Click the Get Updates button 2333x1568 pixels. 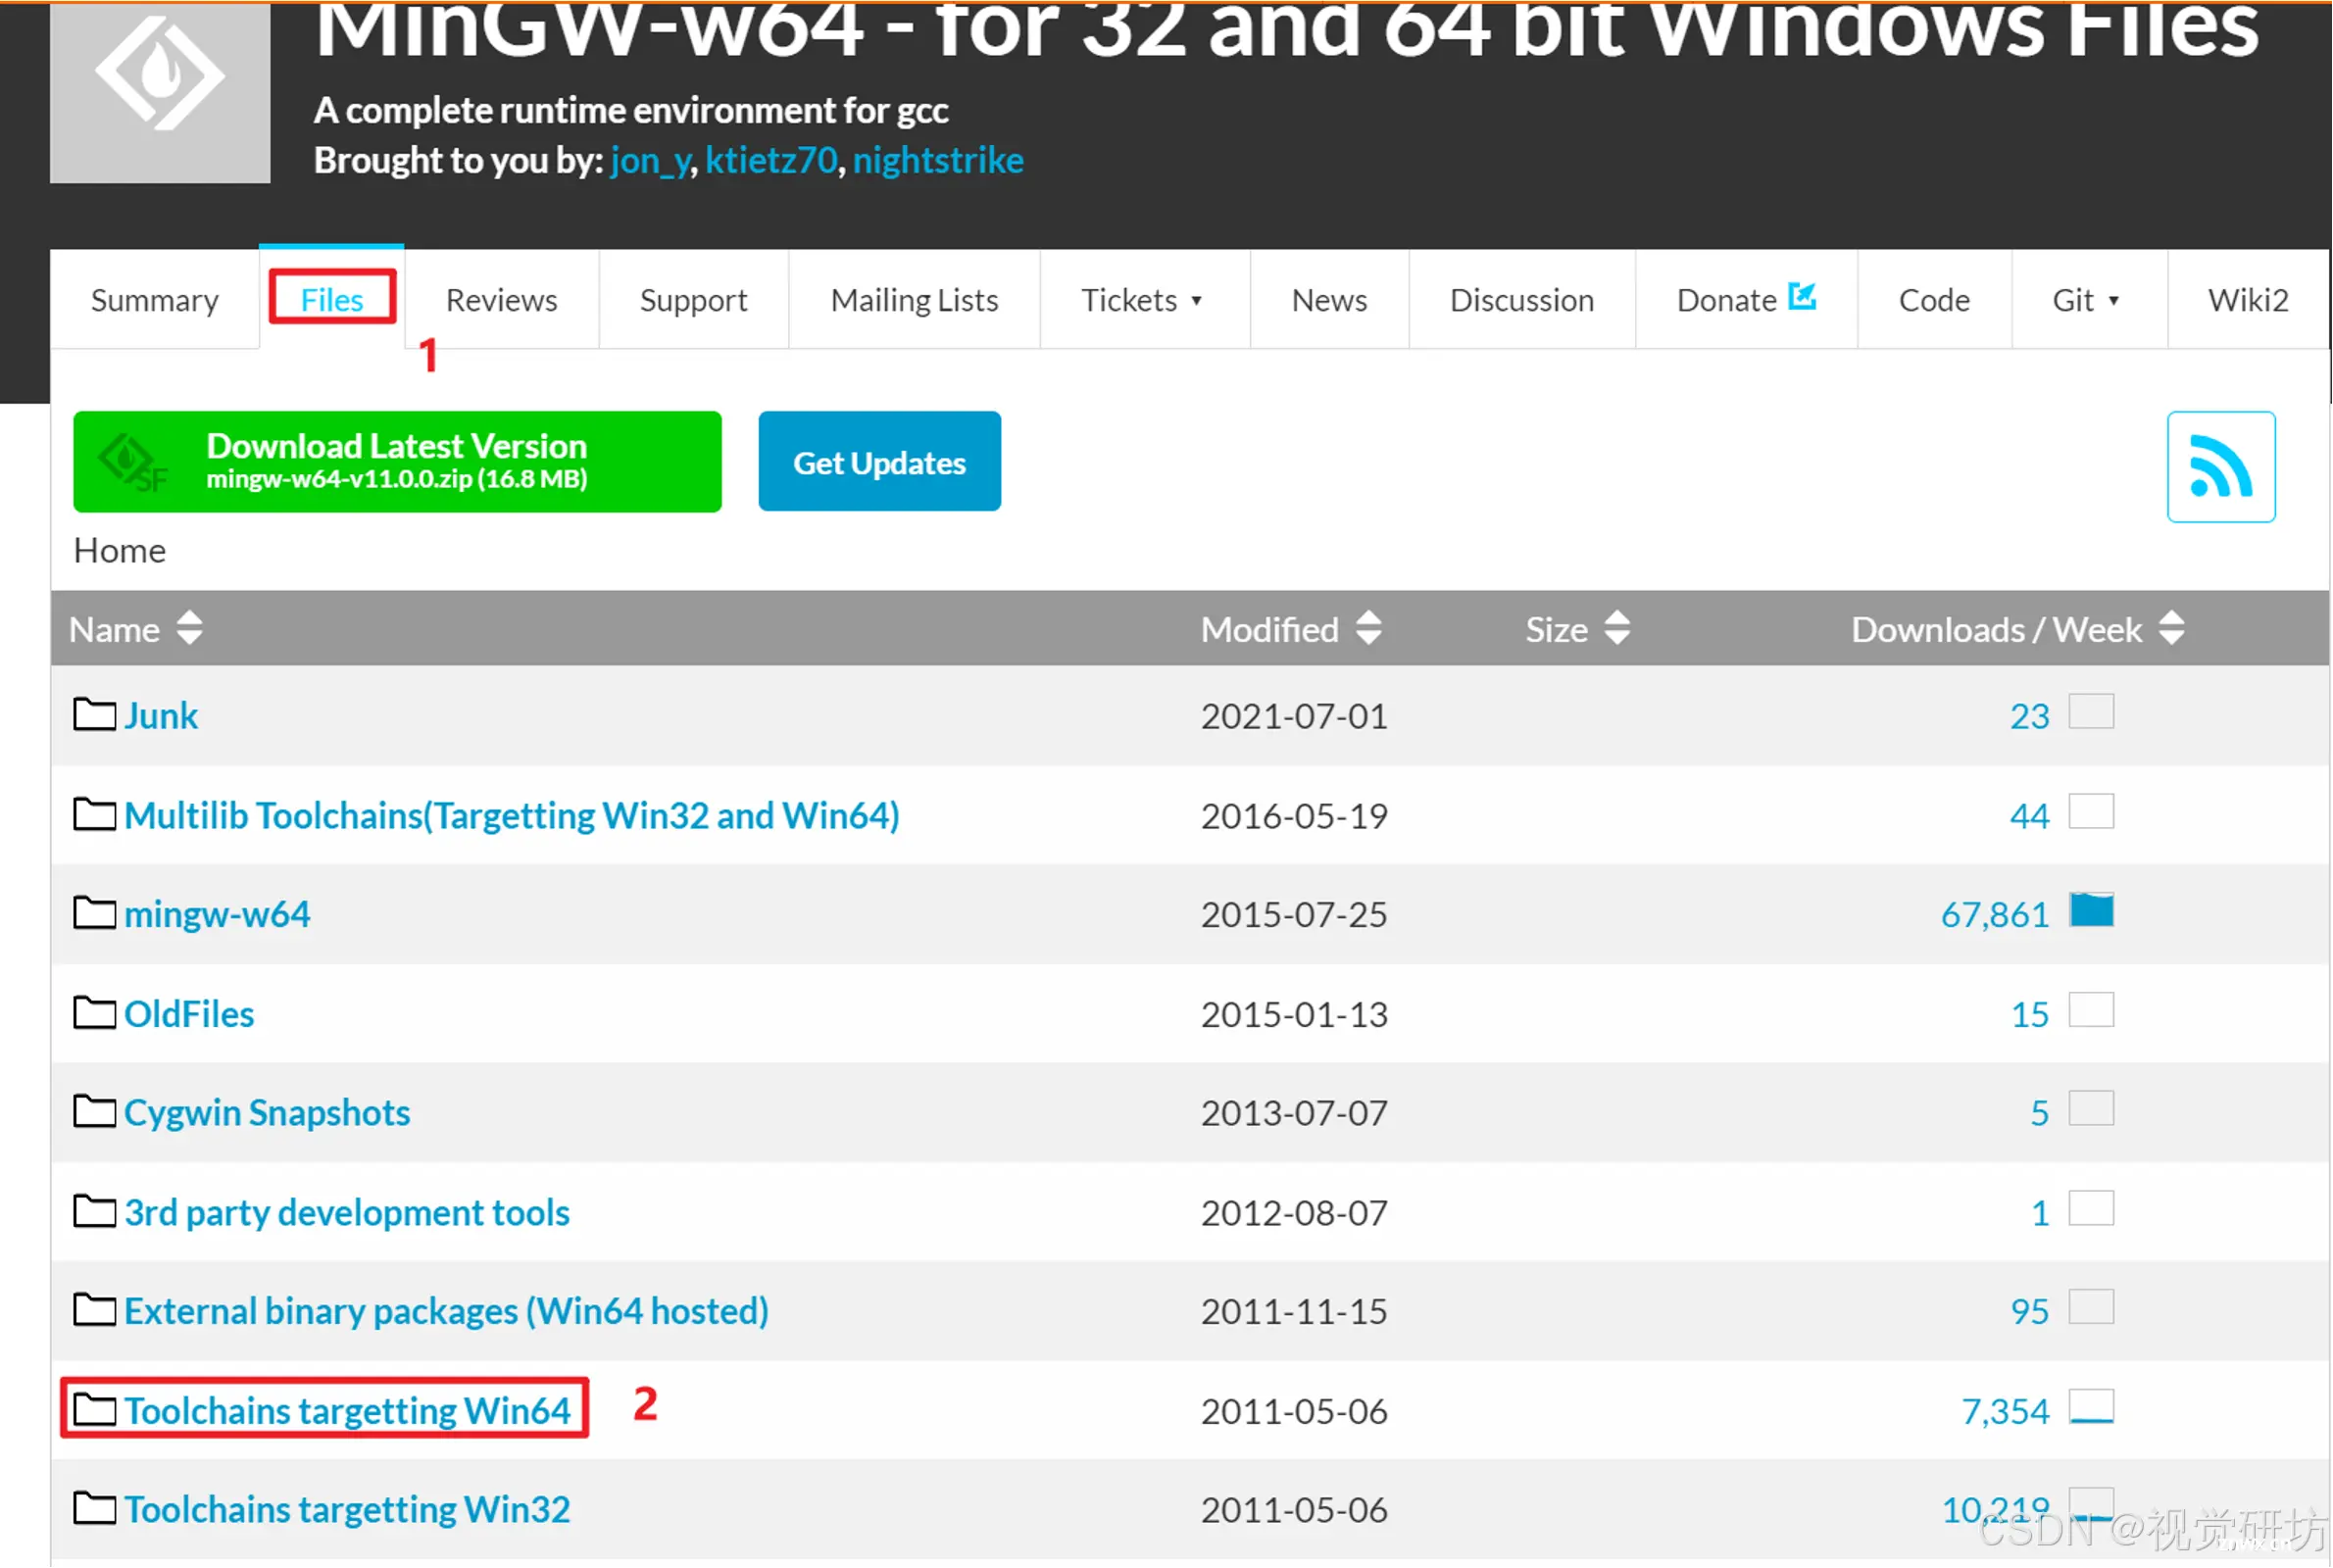point(880,462)
